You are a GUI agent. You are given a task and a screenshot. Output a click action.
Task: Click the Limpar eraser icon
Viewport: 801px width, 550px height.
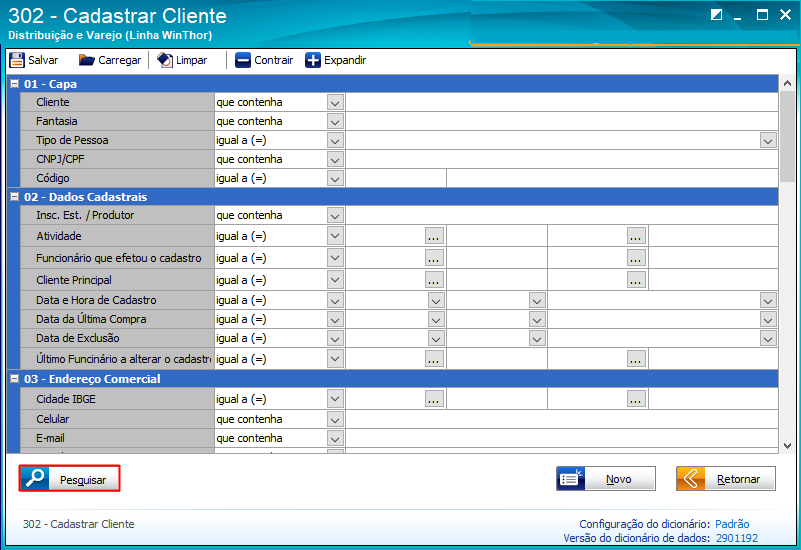pos(165,60)
